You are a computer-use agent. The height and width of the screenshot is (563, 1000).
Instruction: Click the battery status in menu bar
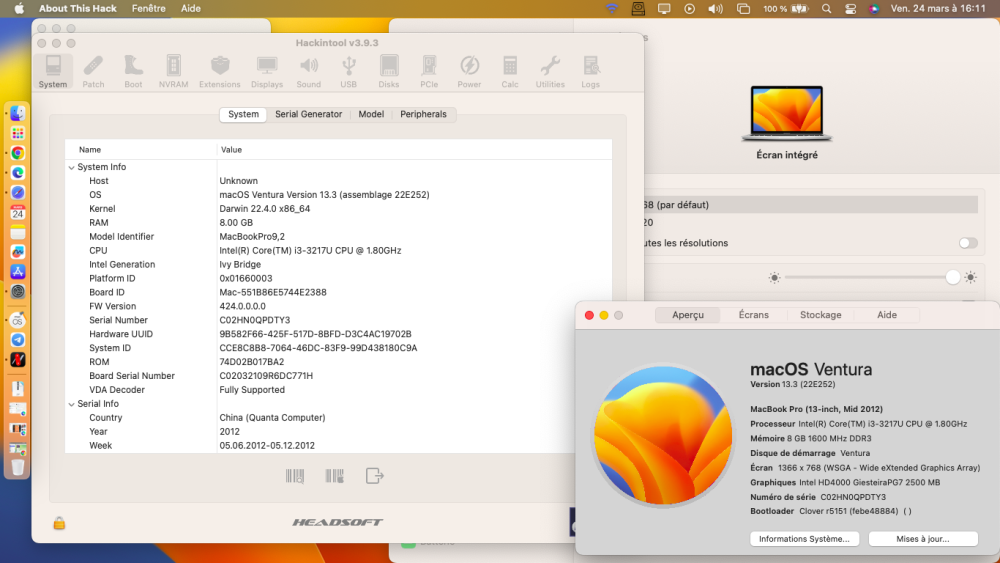coord(786,9)
